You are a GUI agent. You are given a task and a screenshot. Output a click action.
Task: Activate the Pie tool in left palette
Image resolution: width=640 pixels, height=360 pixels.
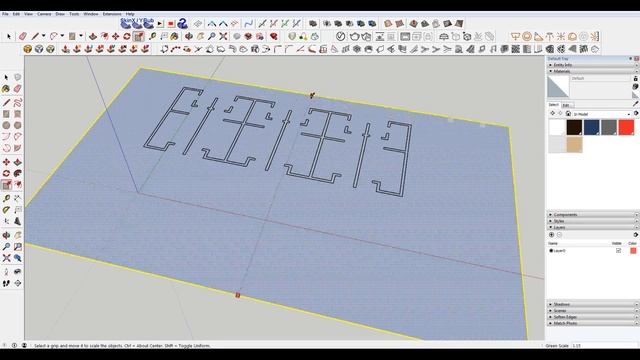tap(18, 148)
